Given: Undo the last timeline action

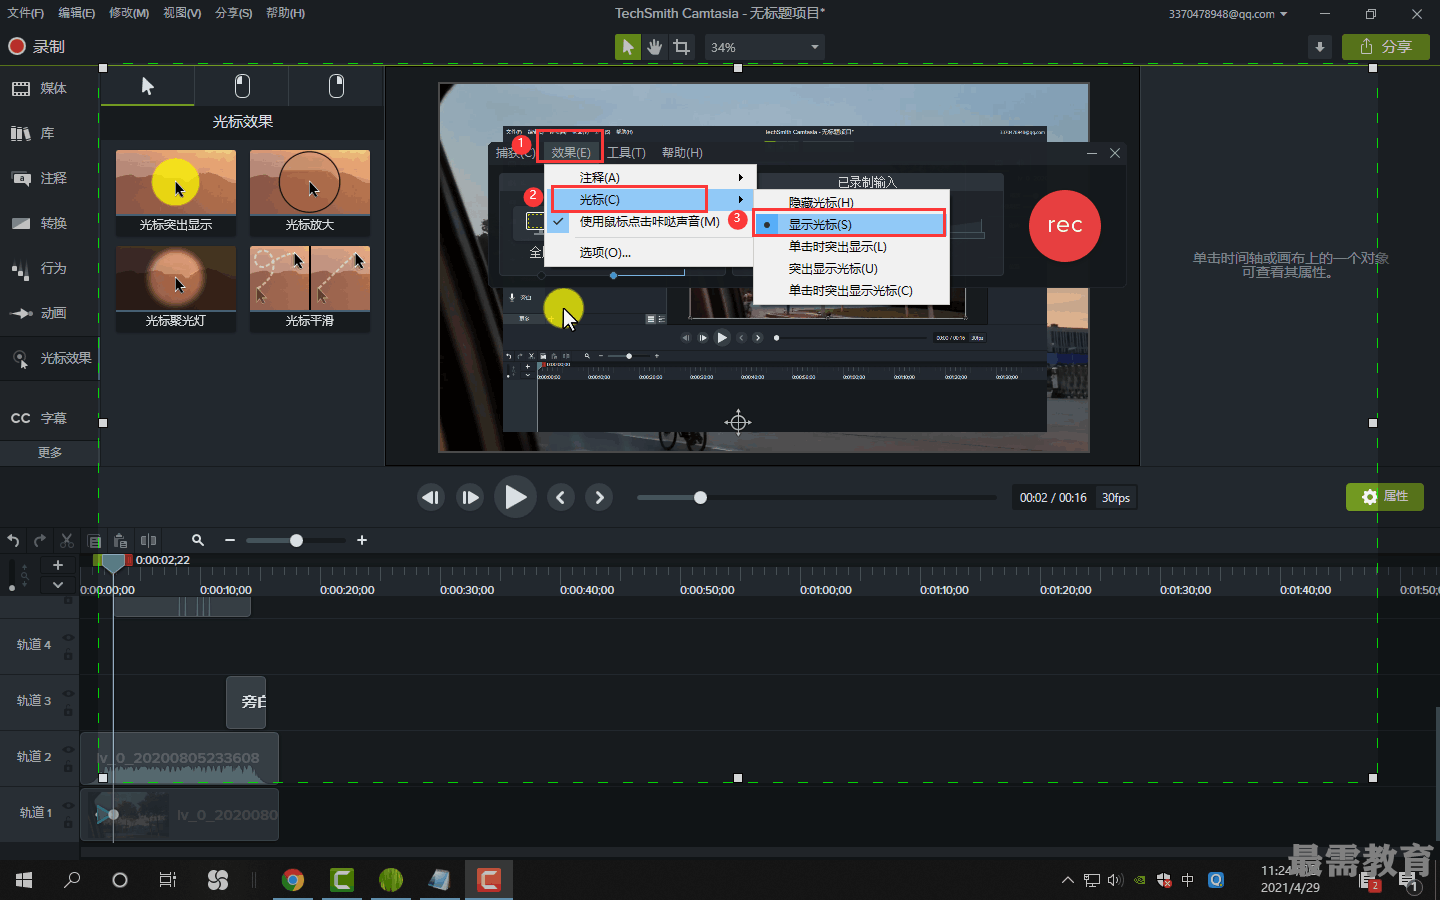Looking at the screenshot, I should click(x=13, y=540).
